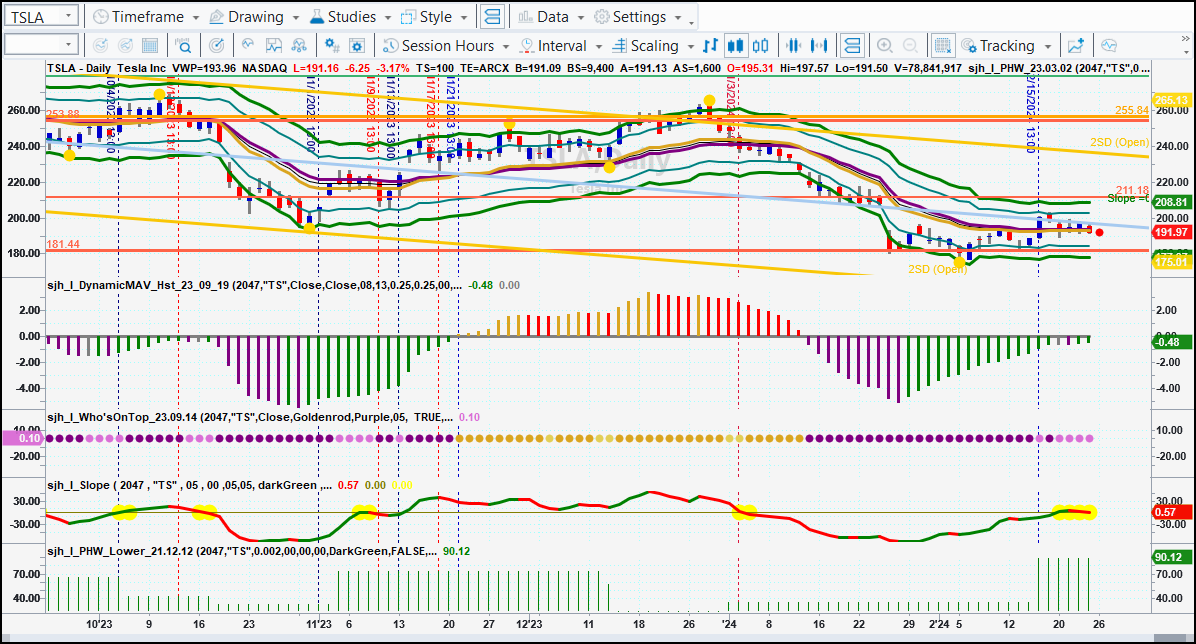
Task: Click the grayed-out chart icon beside the empty combo box
Action: (x=100, y=46)
